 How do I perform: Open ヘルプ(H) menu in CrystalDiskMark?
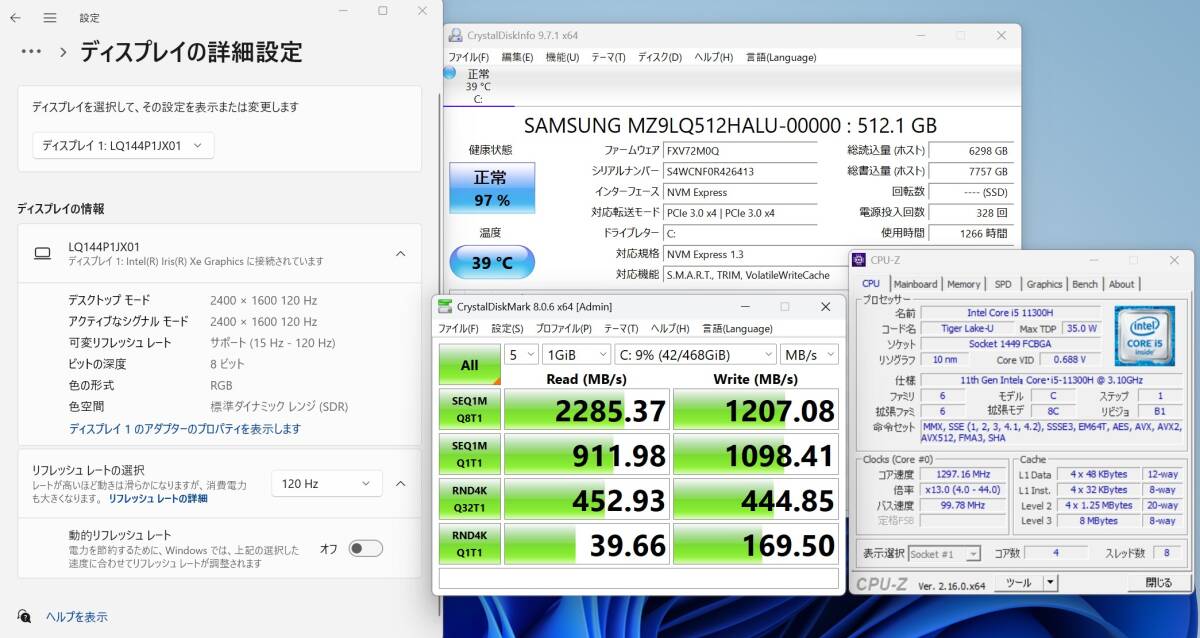point(670,328)
